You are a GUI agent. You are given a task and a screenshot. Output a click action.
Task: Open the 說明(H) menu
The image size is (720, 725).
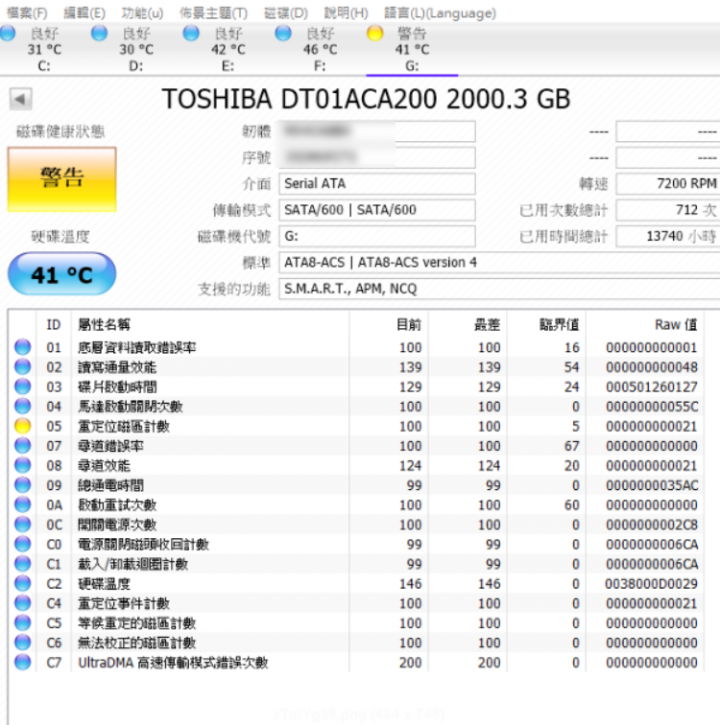[346, 13]
